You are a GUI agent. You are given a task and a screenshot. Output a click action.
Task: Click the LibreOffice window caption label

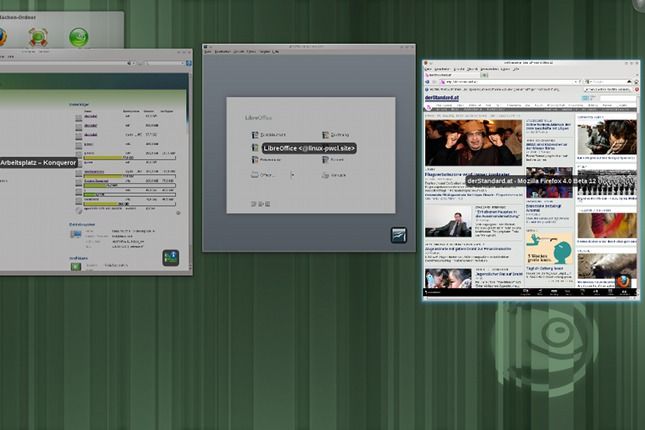[309, 148]
